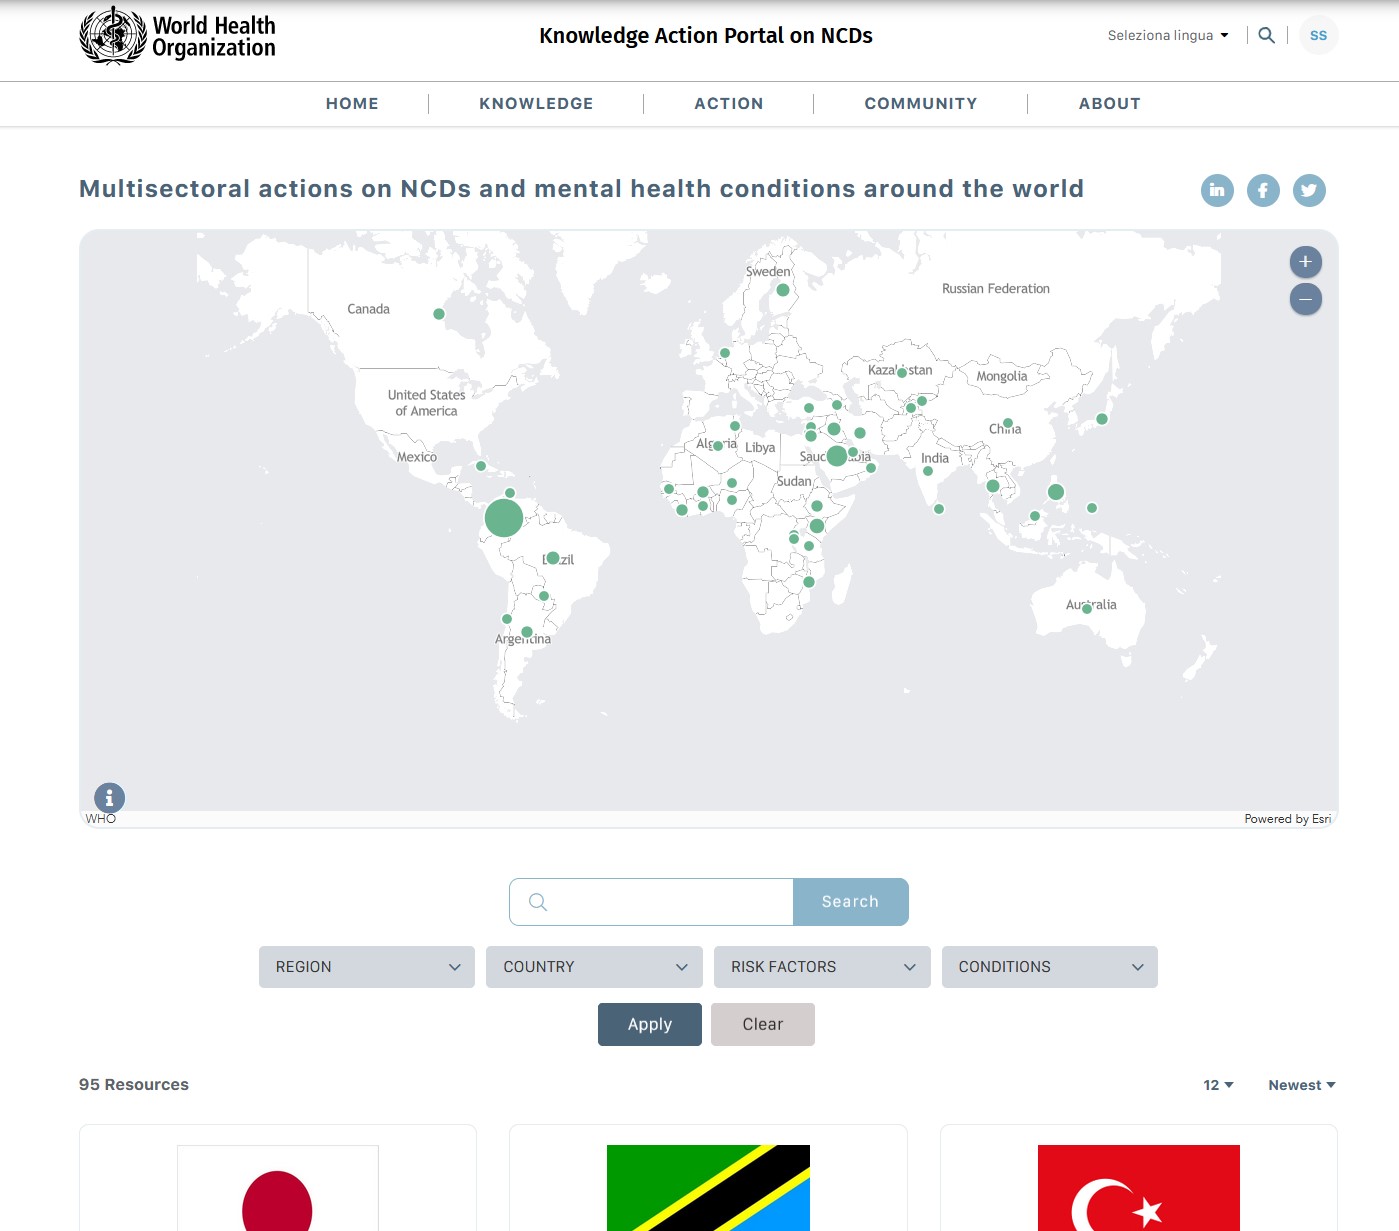Open the Seleziona lingua language selector
Viewport: 1399px width, 1231px height.
point(1167,35)
